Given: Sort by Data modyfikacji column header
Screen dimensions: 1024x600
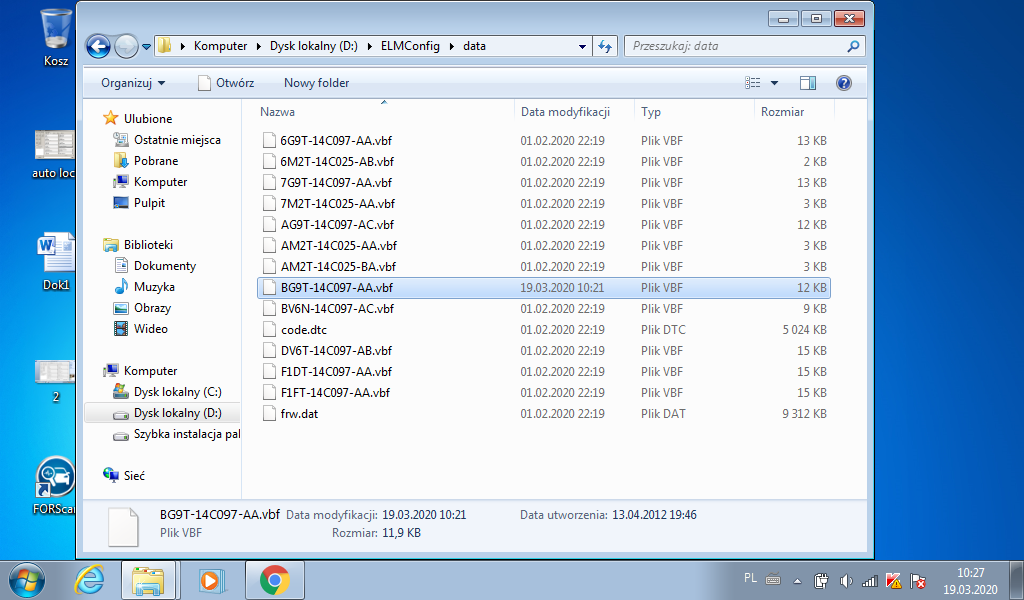Looking at the screenshot, I should point(565,112).
